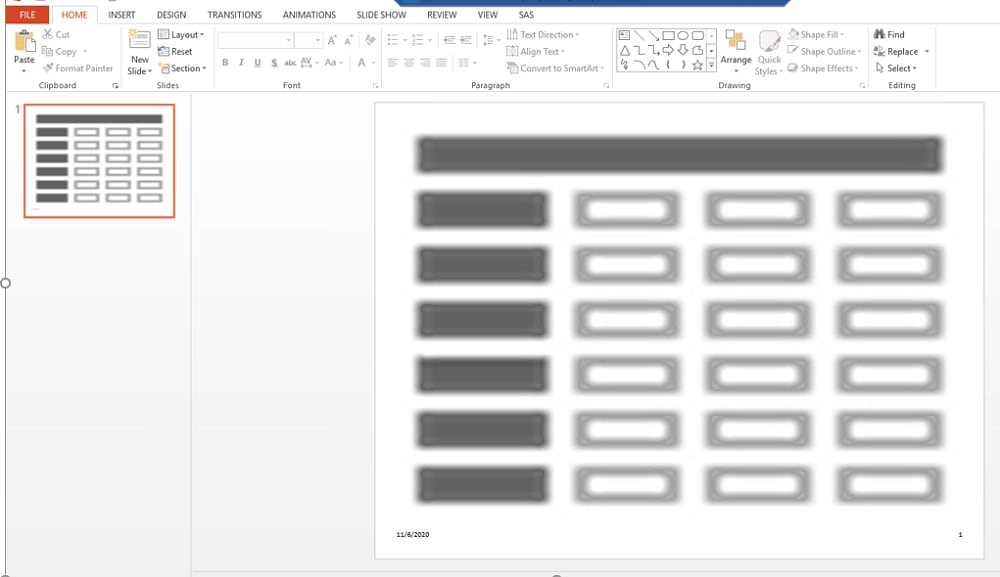Open the TRANSITIONS ribbon tab
The height and width of the screenshot is (577, 1000).
(x=234, y=15)
